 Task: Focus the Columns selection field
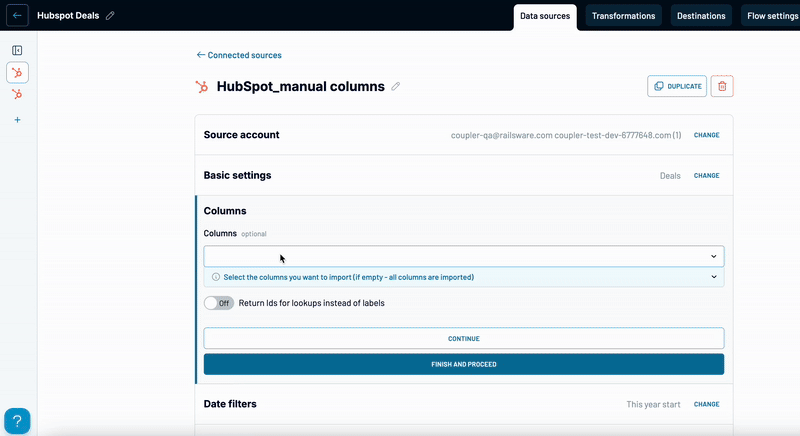(x=464, y=256)
